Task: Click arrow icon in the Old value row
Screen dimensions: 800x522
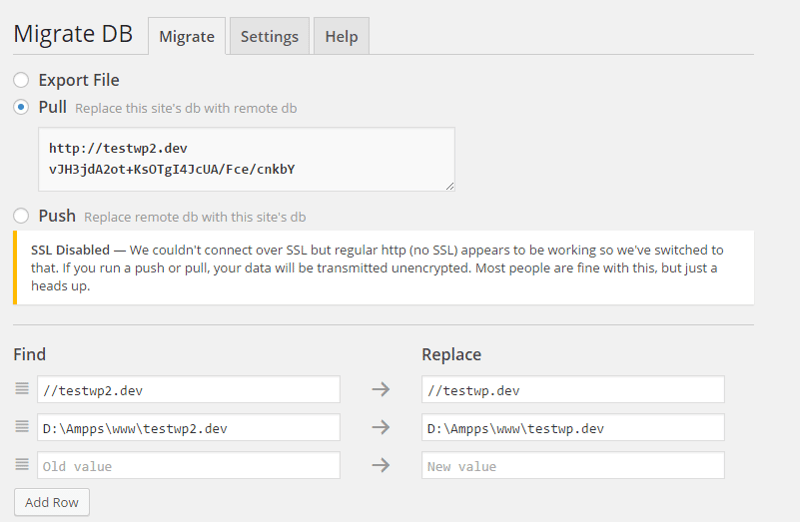Action: (381, 465)
